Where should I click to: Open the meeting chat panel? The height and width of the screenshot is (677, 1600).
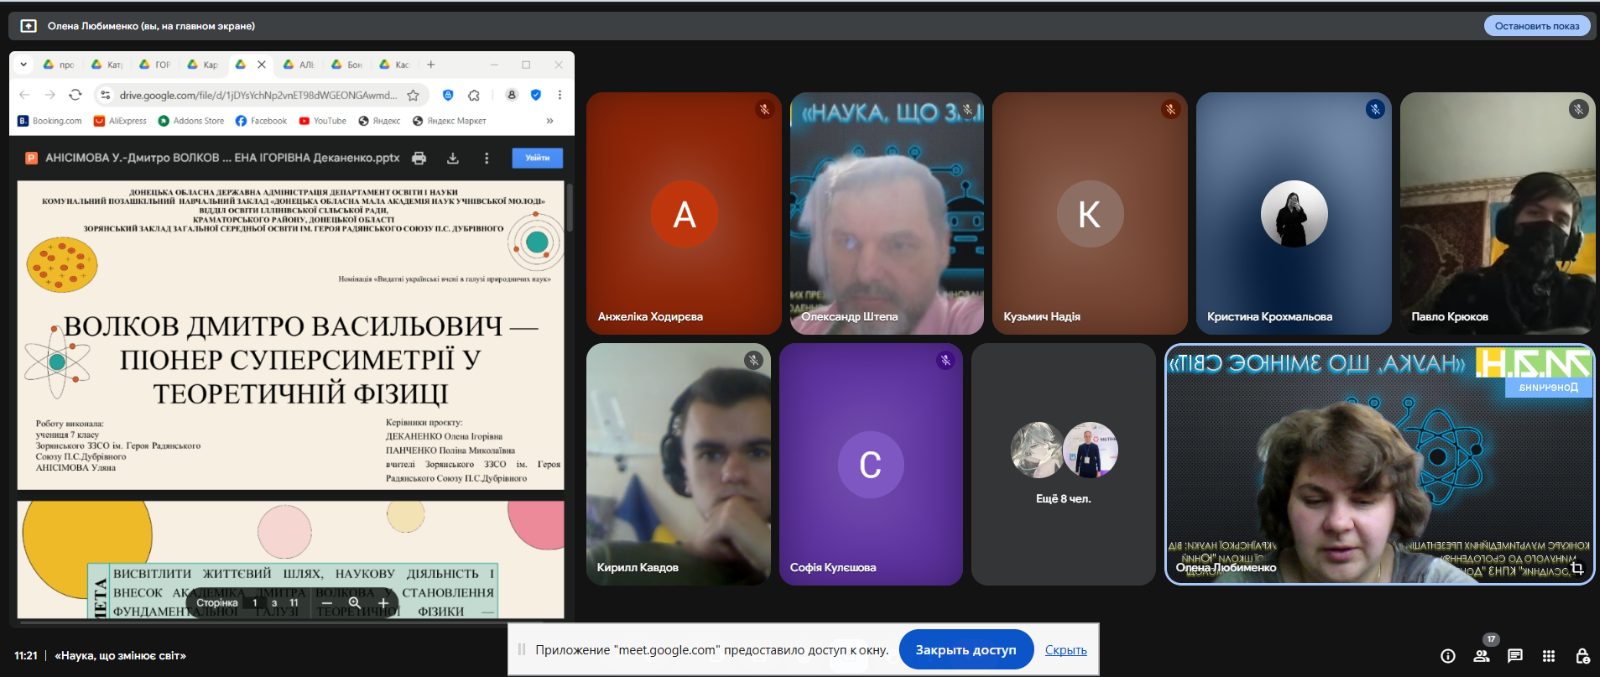coord(1515,656)
